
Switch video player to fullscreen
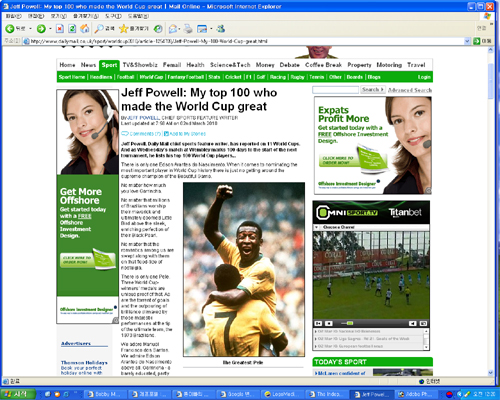click(423, 323)
